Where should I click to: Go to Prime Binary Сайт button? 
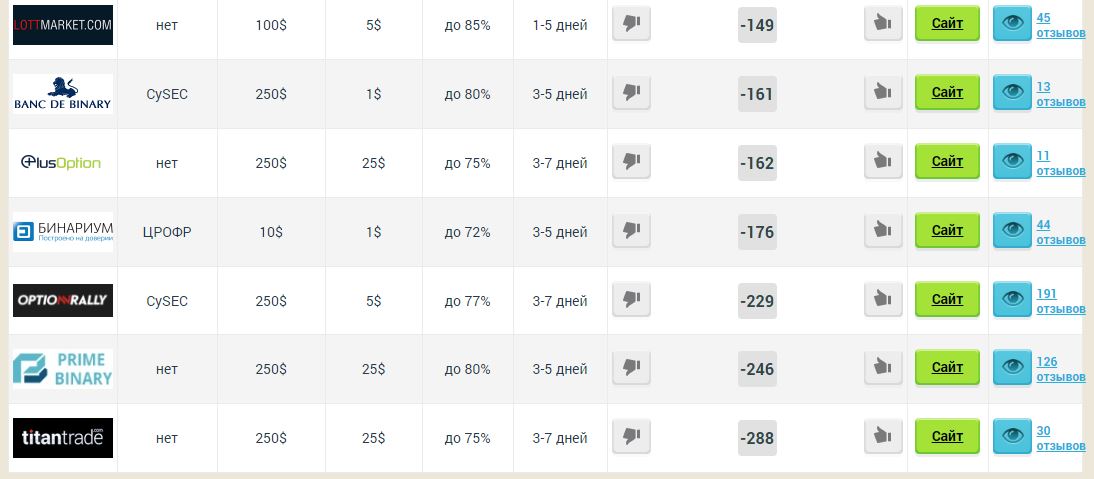tap(947, 367)
